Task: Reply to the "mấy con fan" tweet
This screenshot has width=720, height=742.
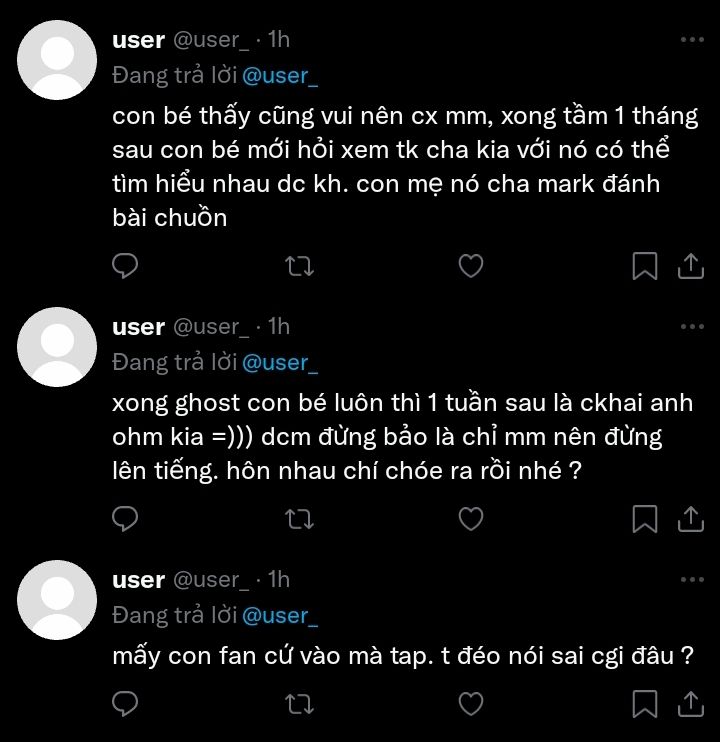Action: [125, 704]
